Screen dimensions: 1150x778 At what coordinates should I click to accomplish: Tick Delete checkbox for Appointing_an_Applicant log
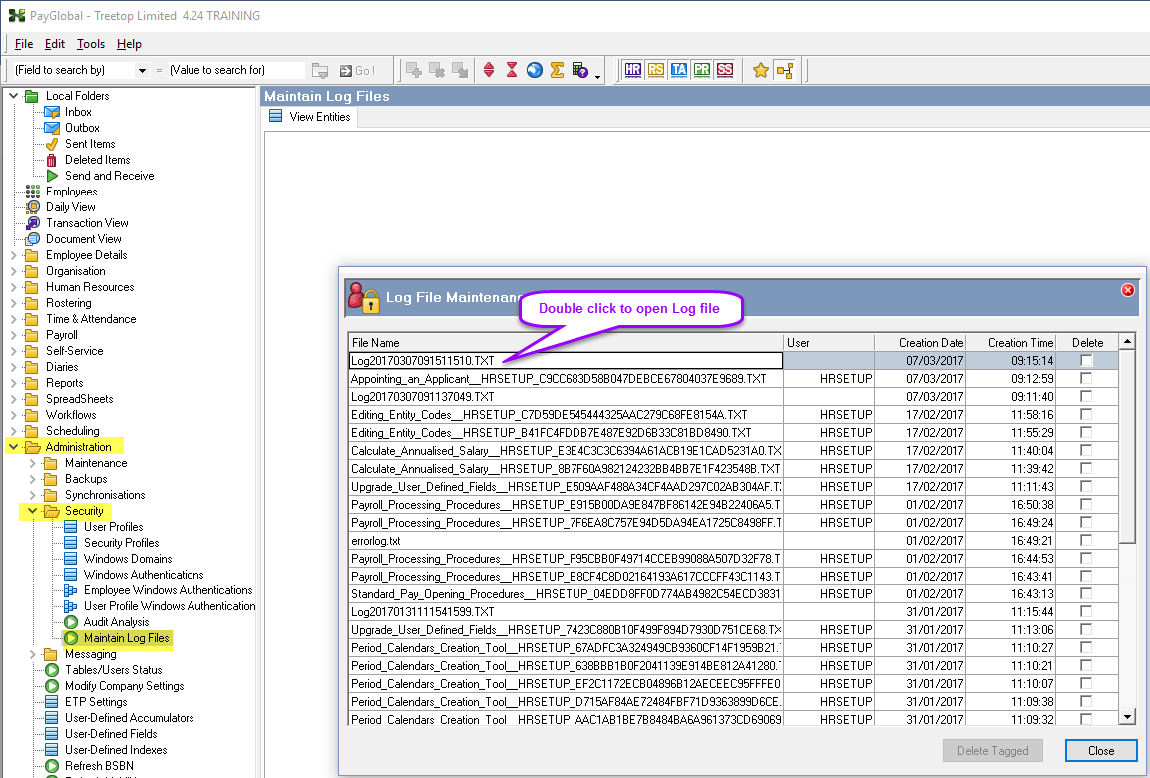point(1086,378)
